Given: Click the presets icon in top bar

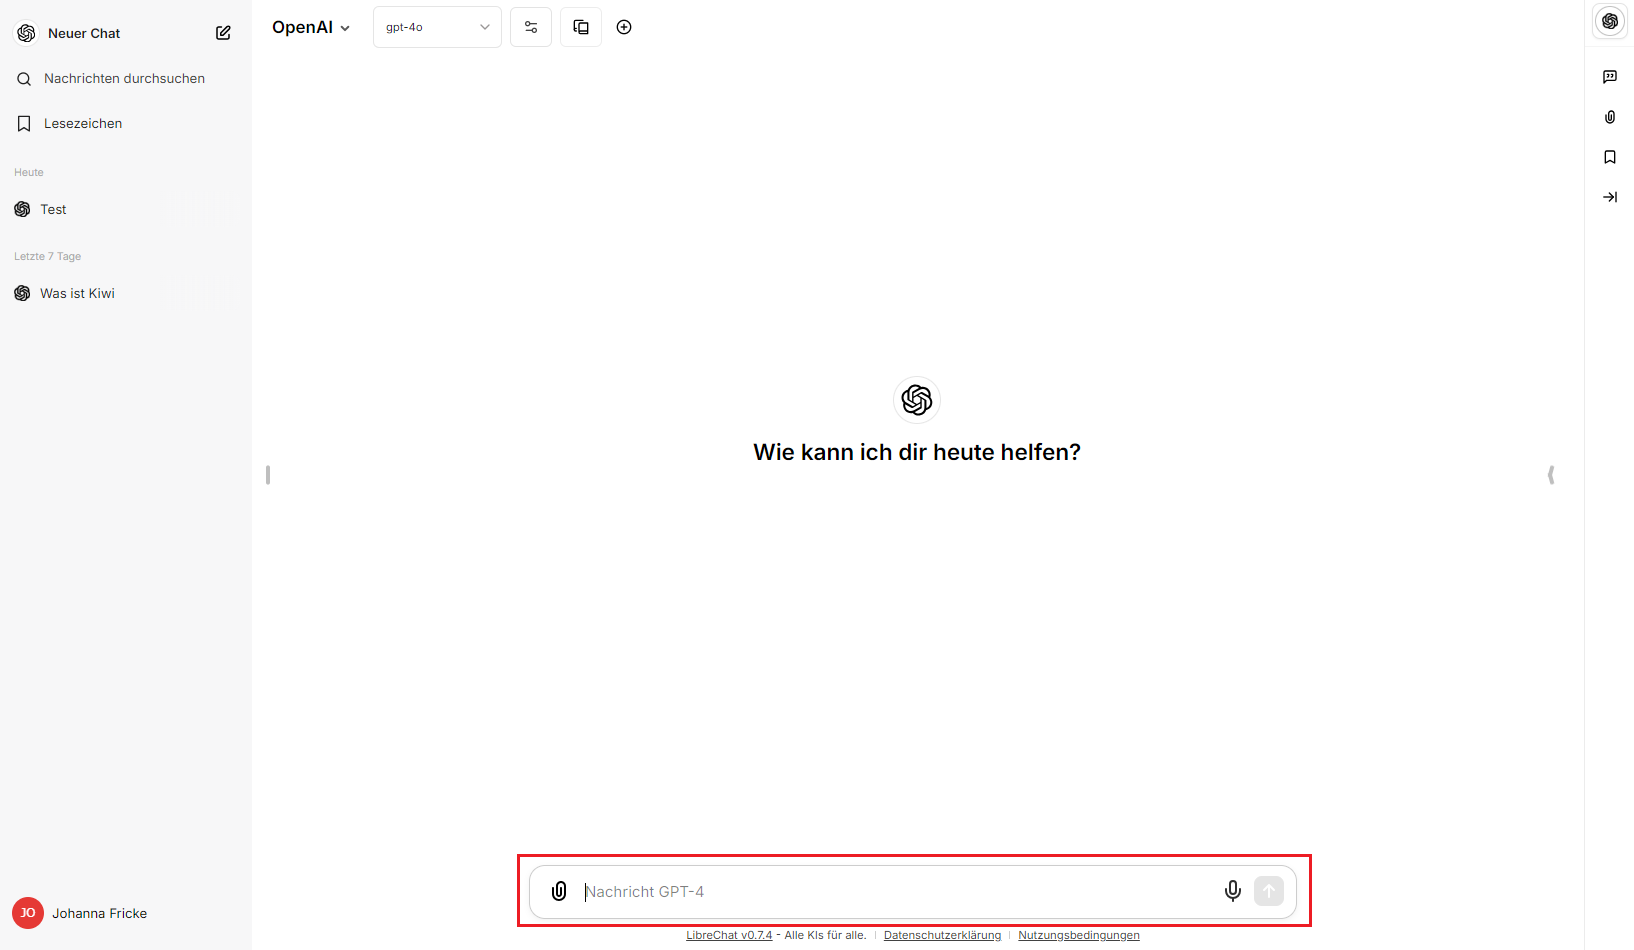Looking at the screenshot, I should (581, 27).
